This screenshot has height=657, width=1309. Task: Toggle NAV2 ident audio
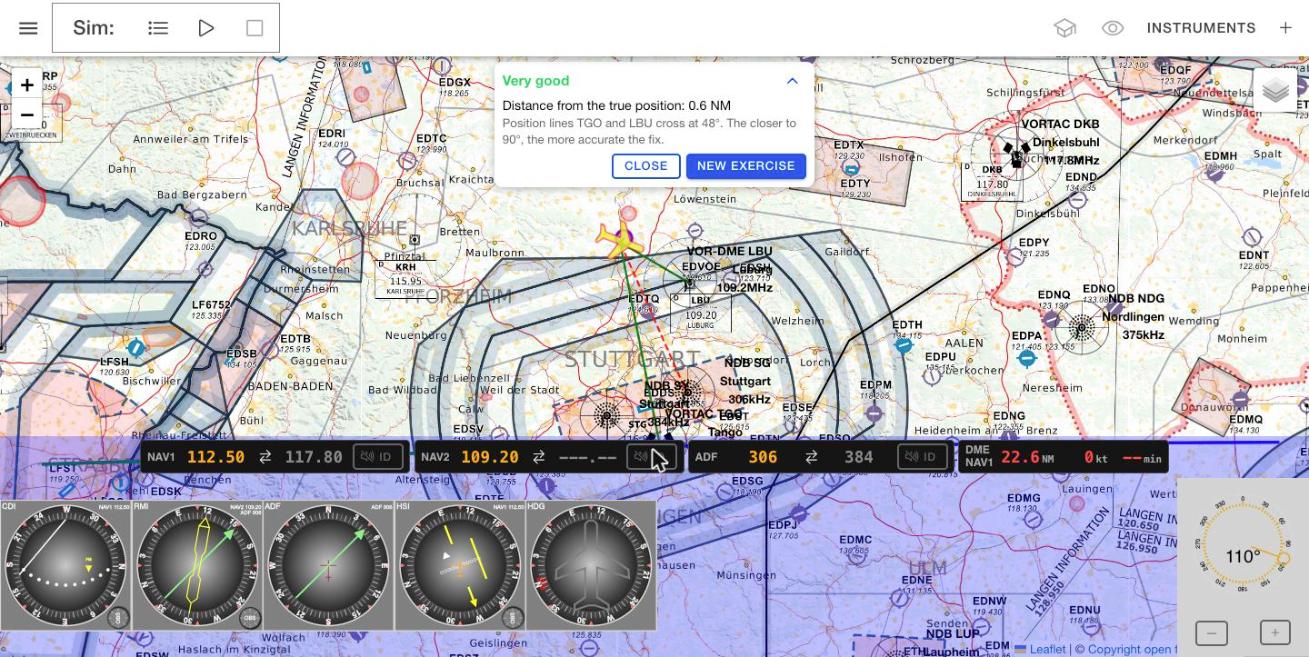[652, 457]
